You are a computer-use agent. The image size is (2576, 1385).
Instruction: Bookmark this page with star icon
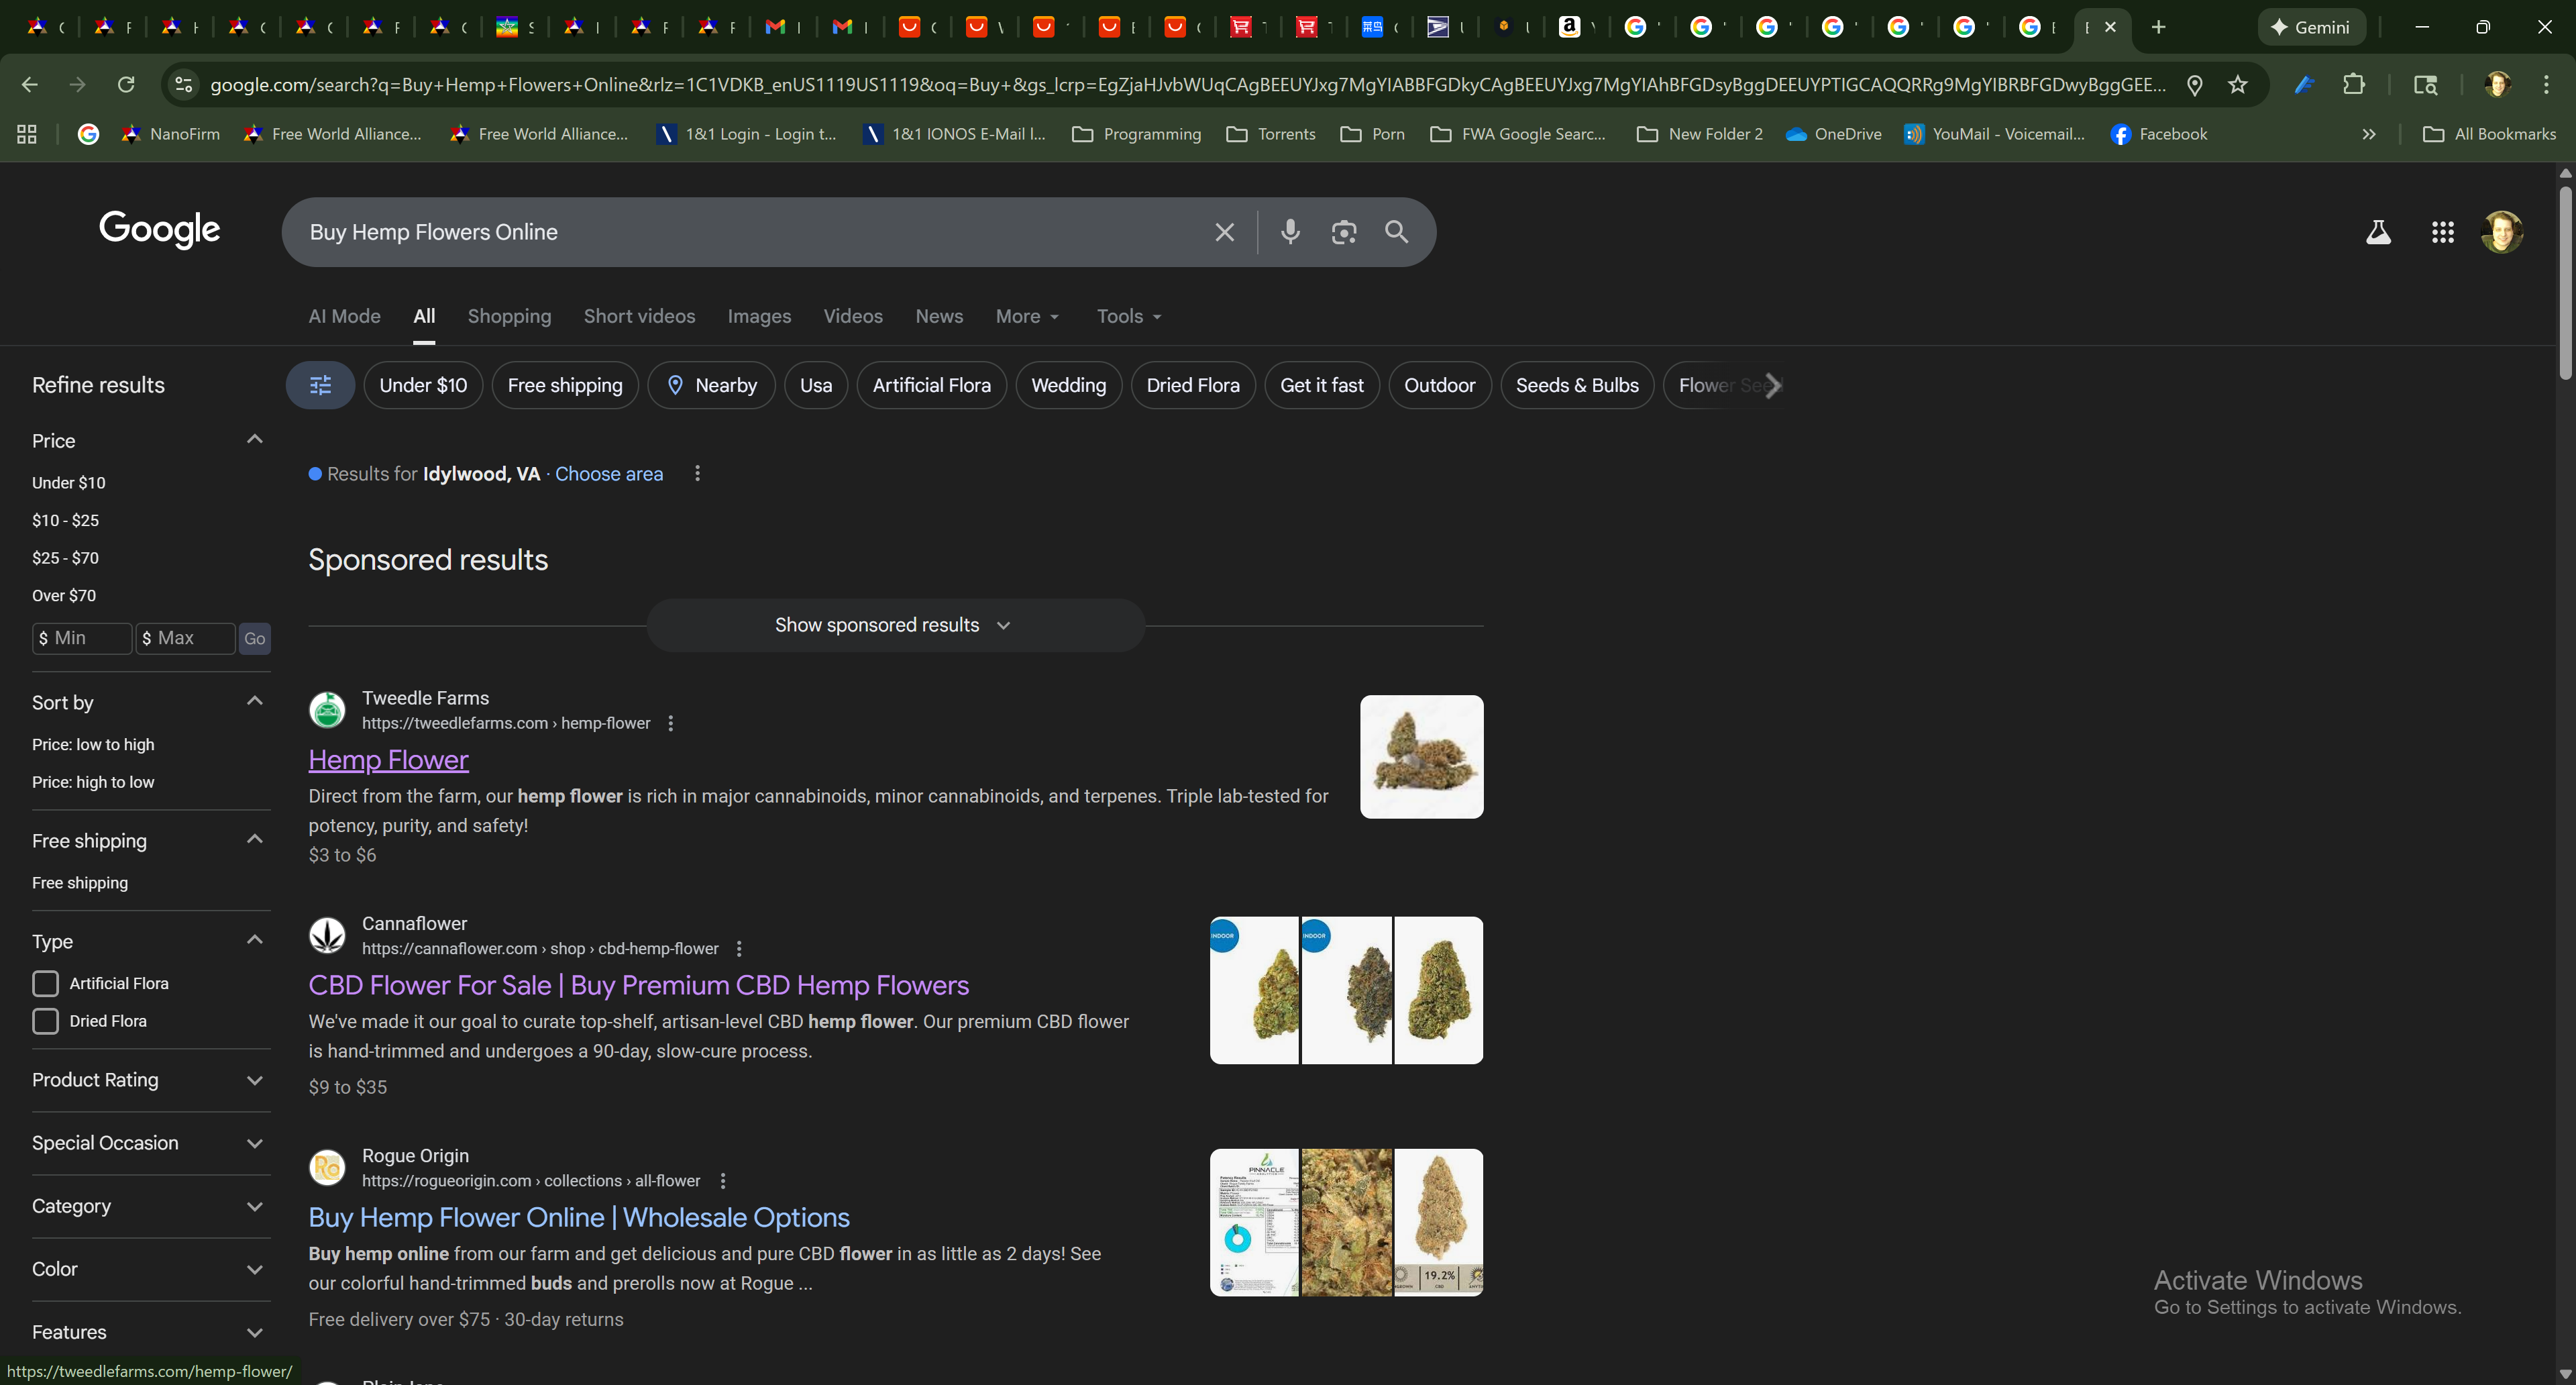[2238, 85]
